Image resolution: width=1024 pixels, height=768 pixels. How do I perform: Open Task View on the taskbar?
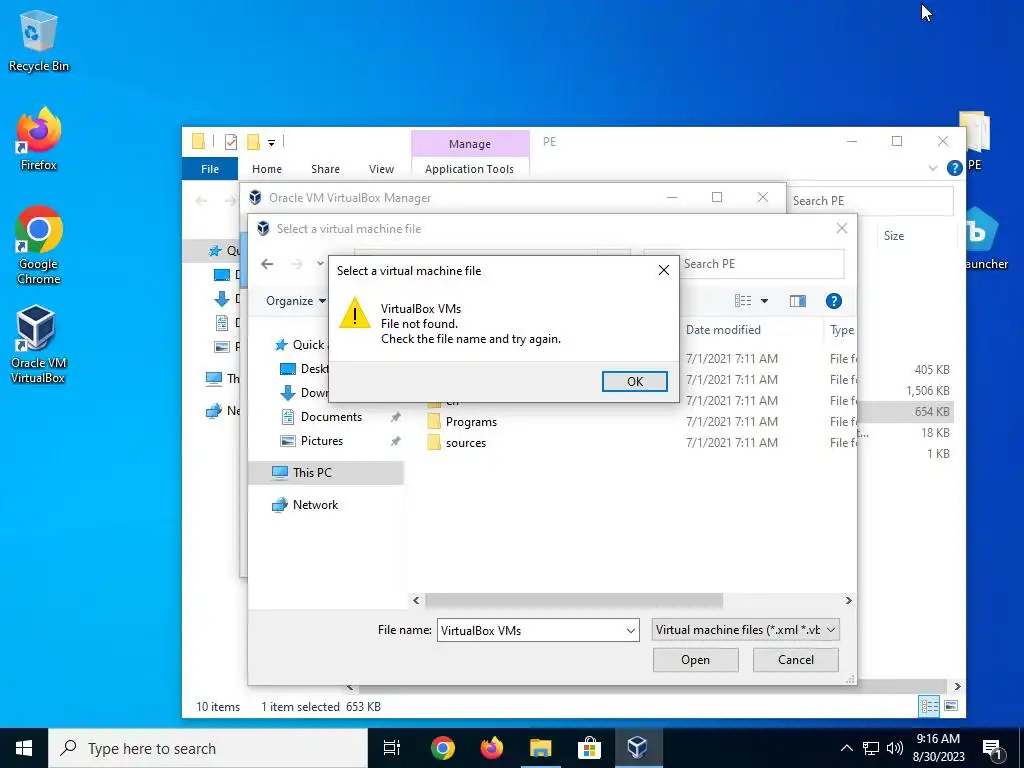click(x=392, y=748)
